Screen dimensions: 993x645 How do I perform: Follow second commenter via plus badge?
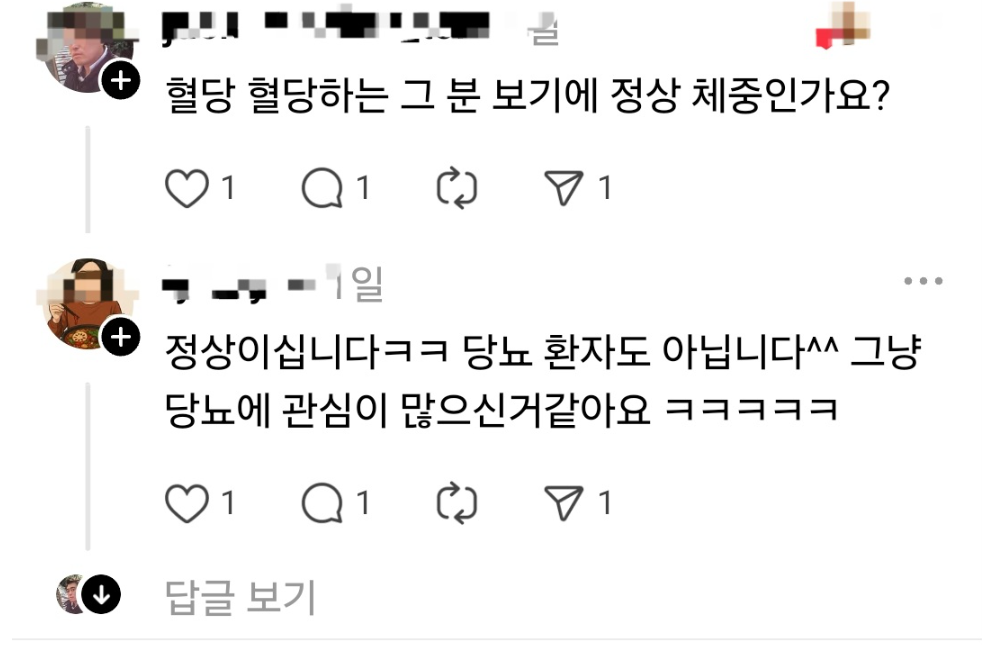pos(120,337)
